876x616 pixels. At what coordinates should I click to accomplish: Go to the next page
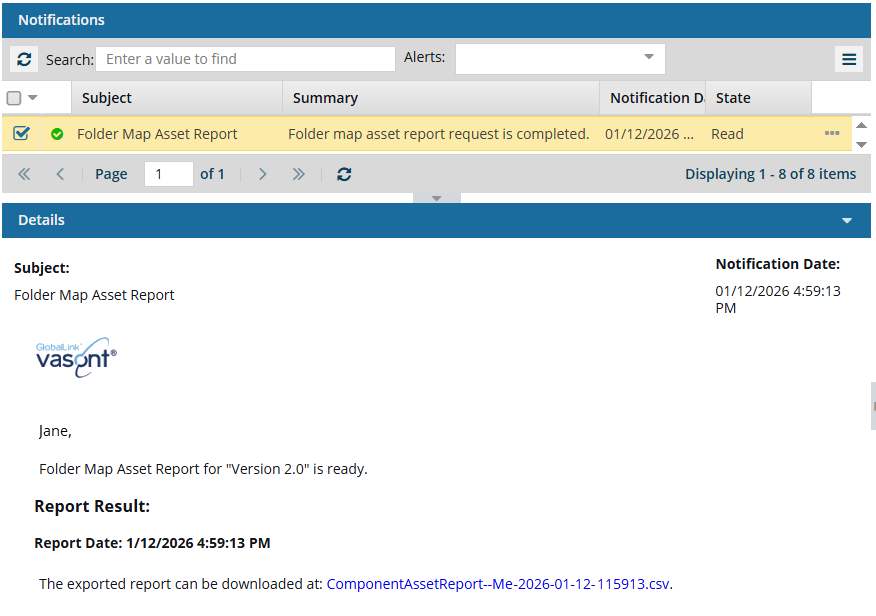click(263, 174)
